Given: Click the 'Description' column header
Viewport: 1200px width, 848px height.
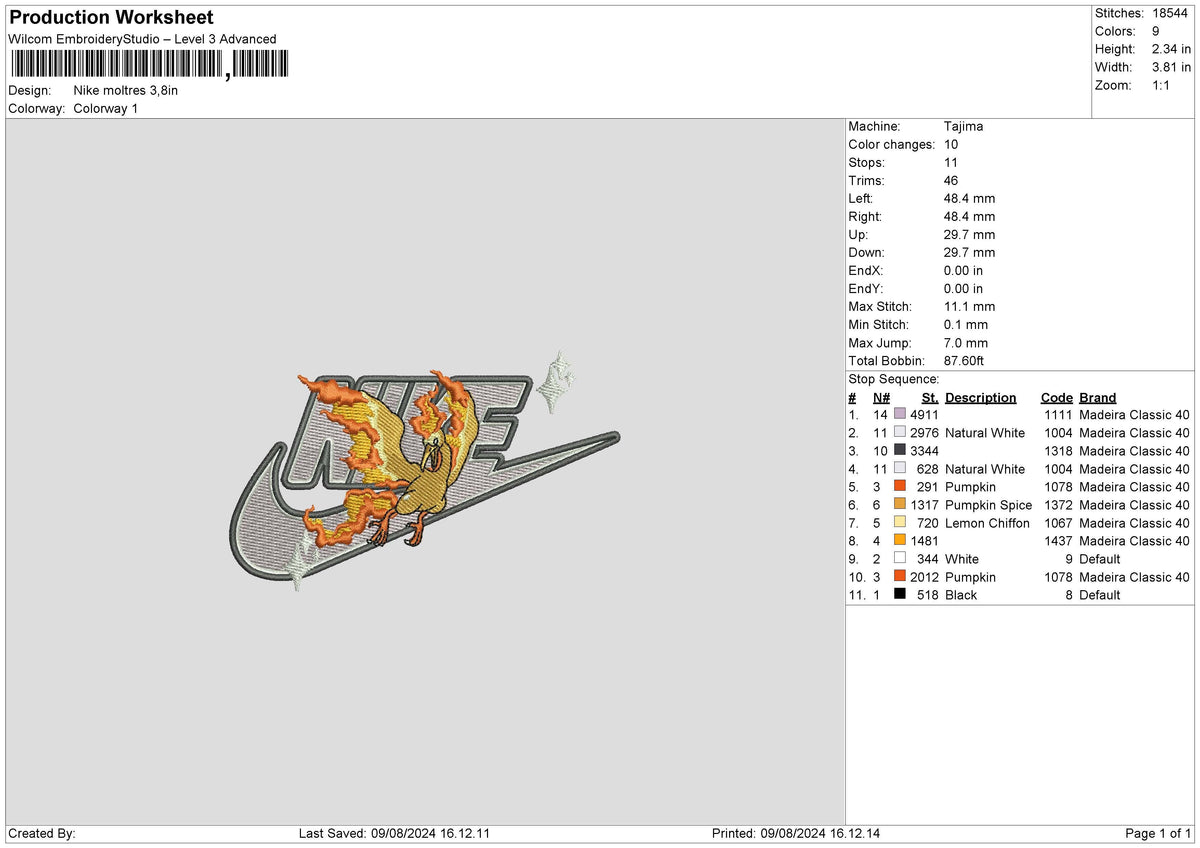Looking at the screenshot, I should point(980,397).
